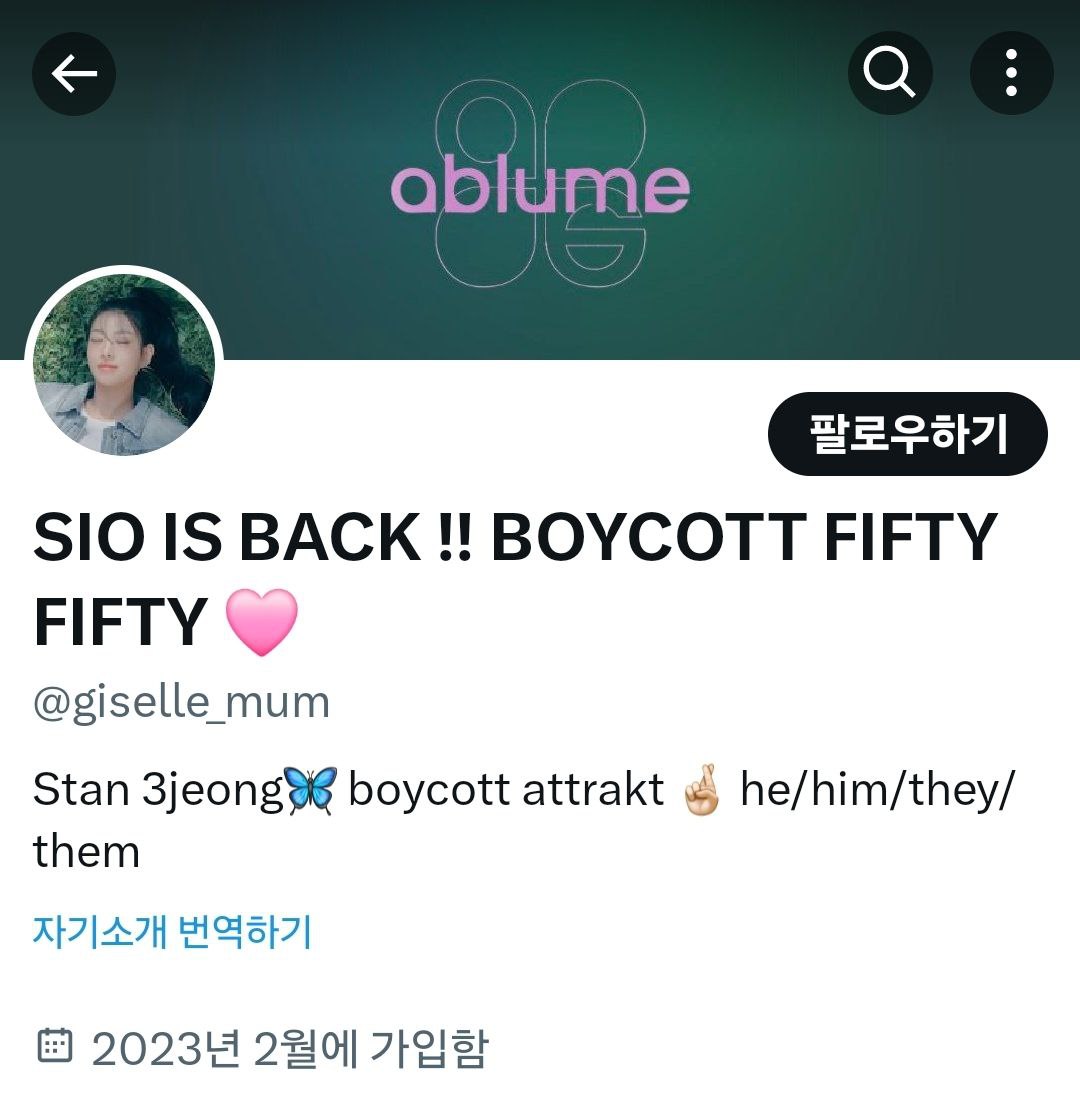
Task: Click the he/him/they pronouns text
Action: [877, 790]
